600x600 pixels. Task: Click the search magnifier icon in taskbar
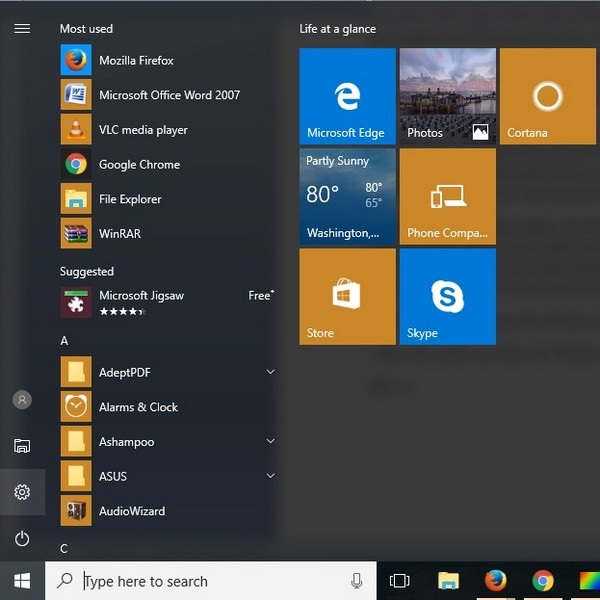(x=65, y=580)
